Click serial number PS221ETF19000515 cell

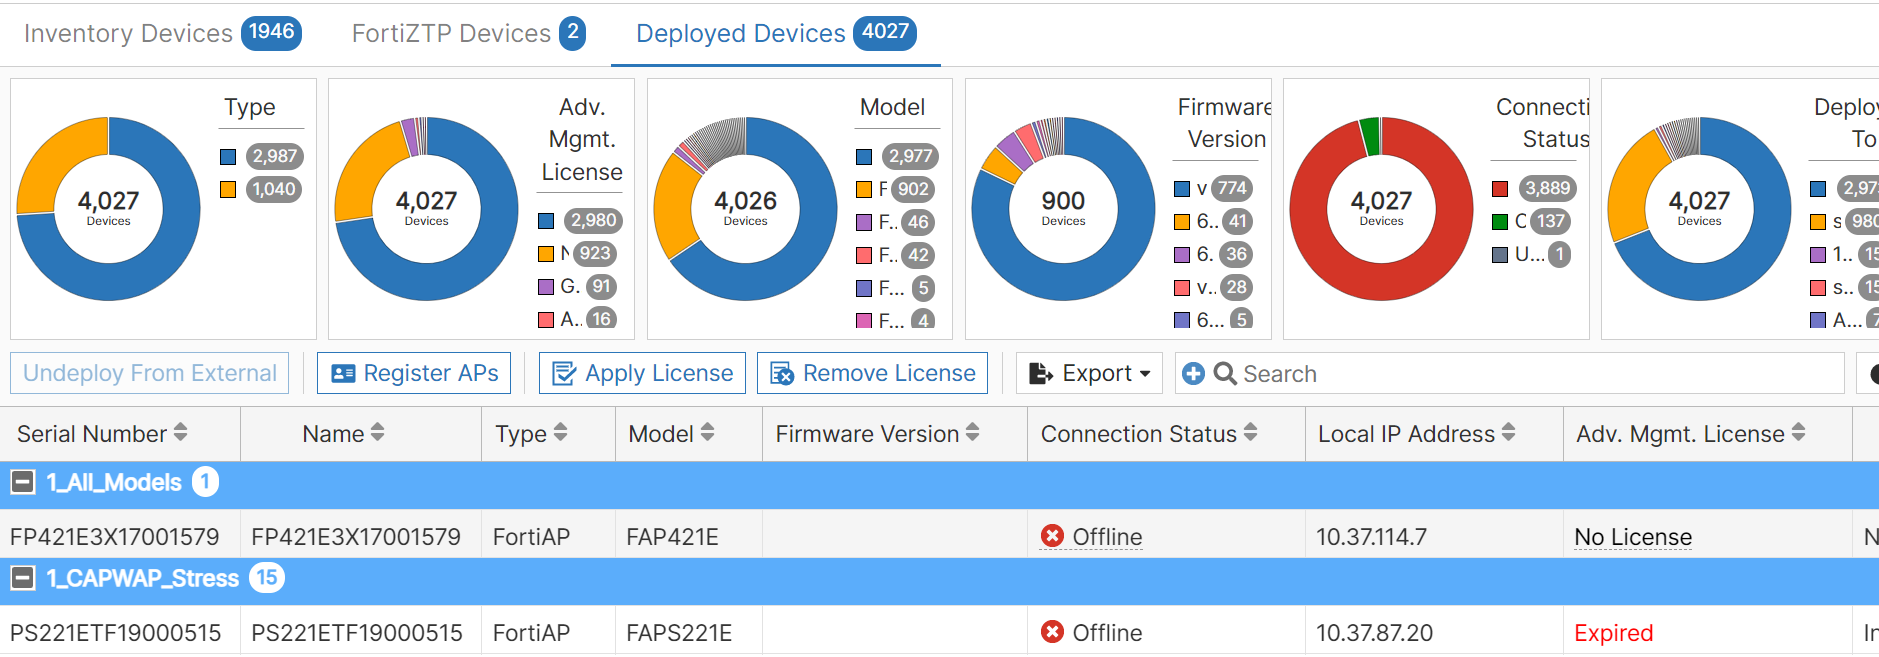pyautogui.click(x=116, y=633)
